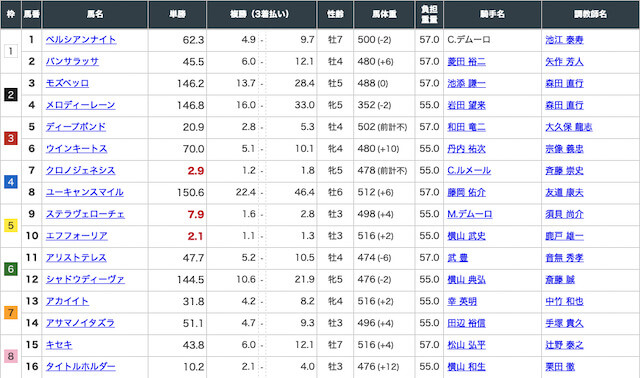
Task: Click the 単勝 column header
Action: click(x=178, y=14)
